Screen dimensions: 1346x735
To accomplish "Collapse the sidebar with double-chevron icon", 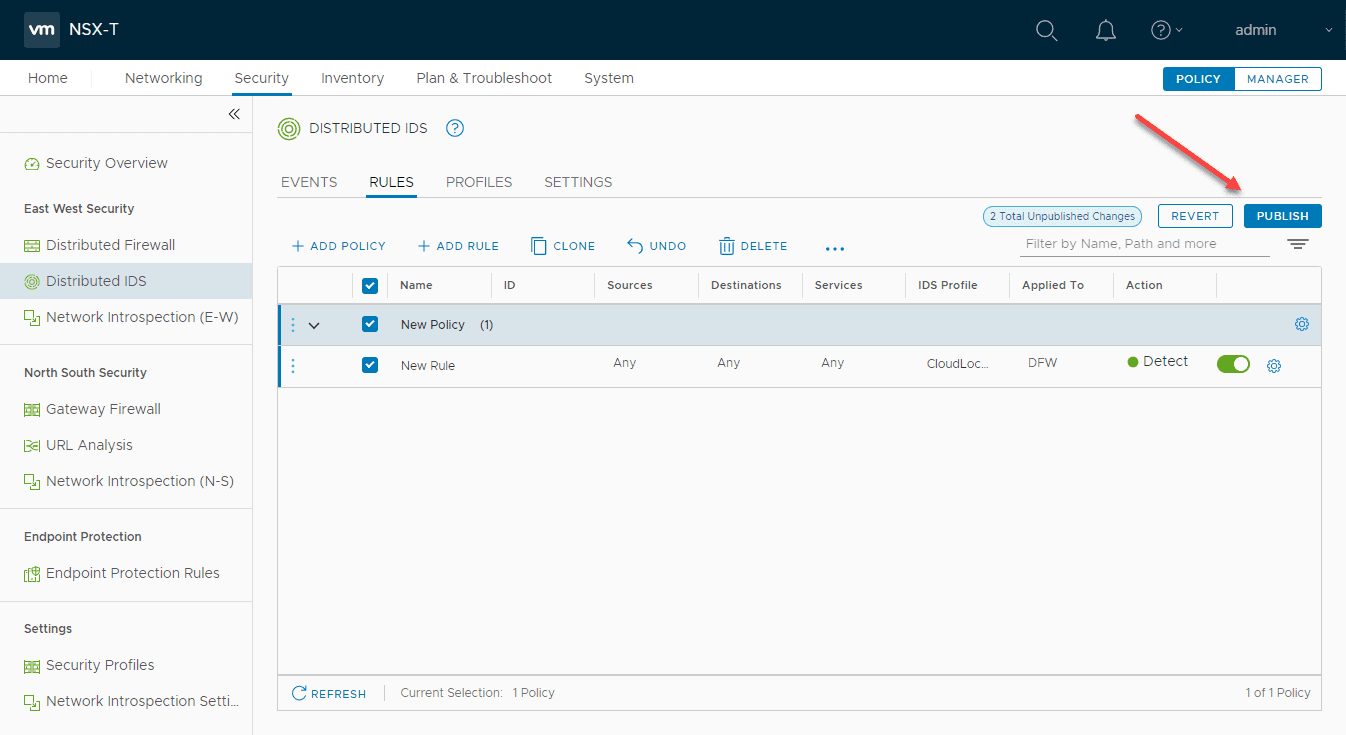I will click(234, 114).
